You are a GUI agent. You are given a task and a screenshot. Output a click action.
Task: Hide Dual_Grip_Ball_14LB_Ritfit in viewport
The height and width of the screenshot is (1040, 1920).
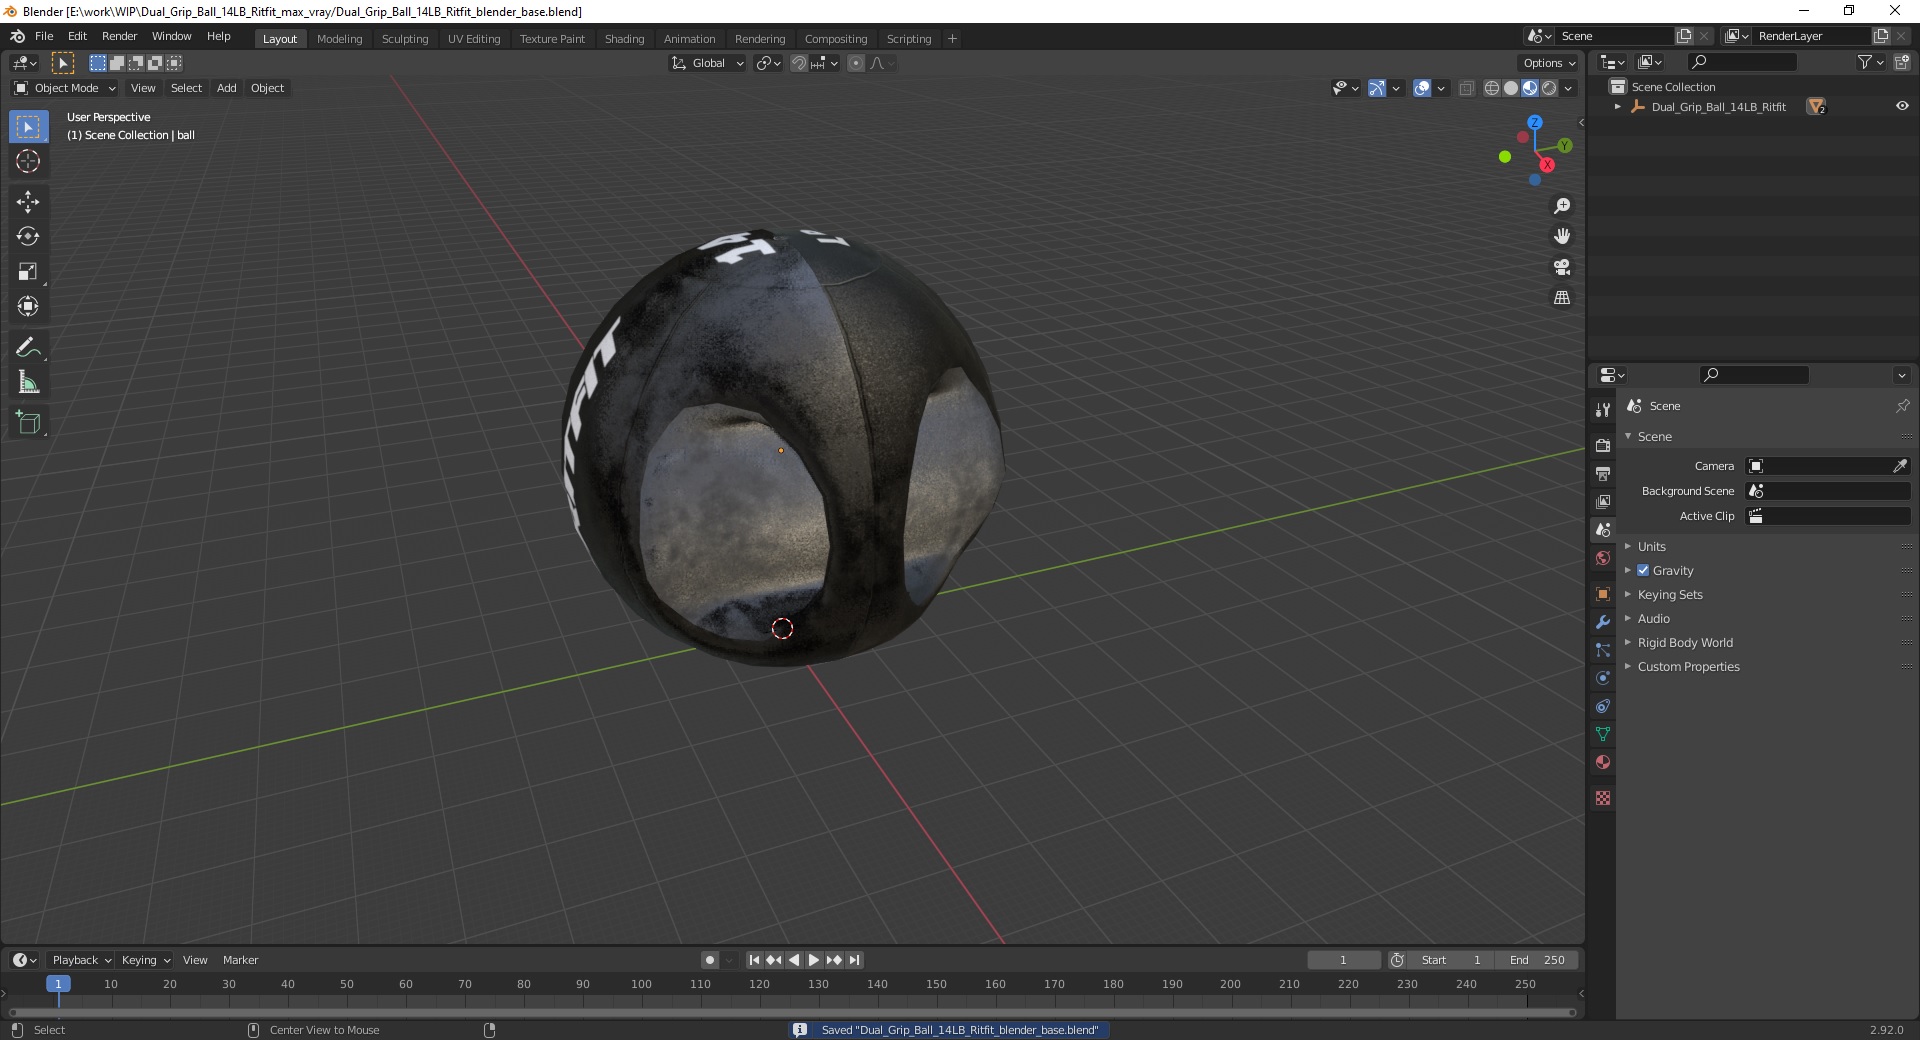click(x=1902, y=106)
